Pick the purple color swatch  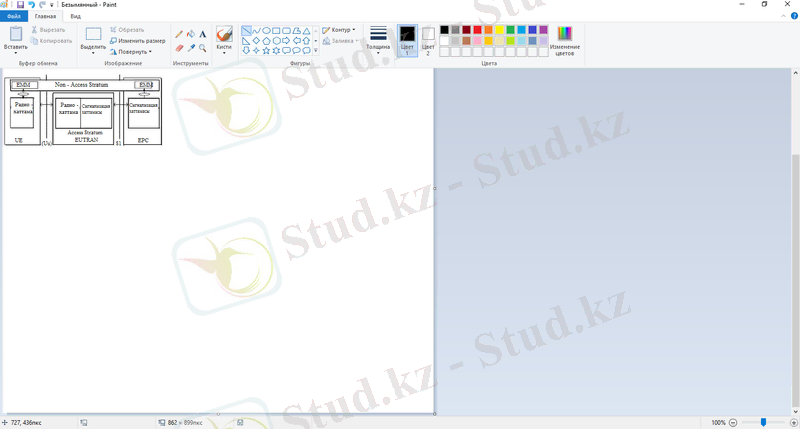click(x=543, y=30)
